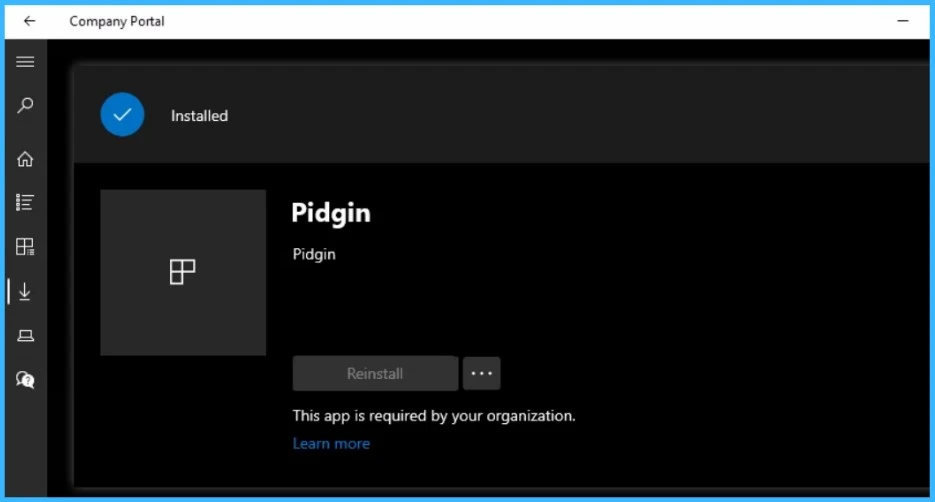Click the bold Pidgin app title

coord(331,213)
